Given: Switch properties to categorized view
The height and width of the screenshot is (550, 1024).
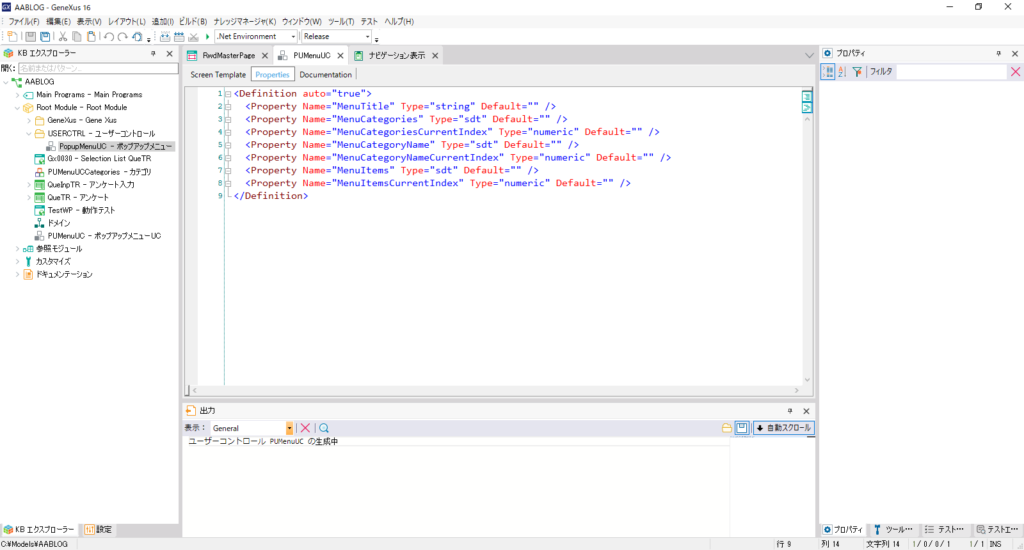Looking at the screenshot, I should [828, 72].
